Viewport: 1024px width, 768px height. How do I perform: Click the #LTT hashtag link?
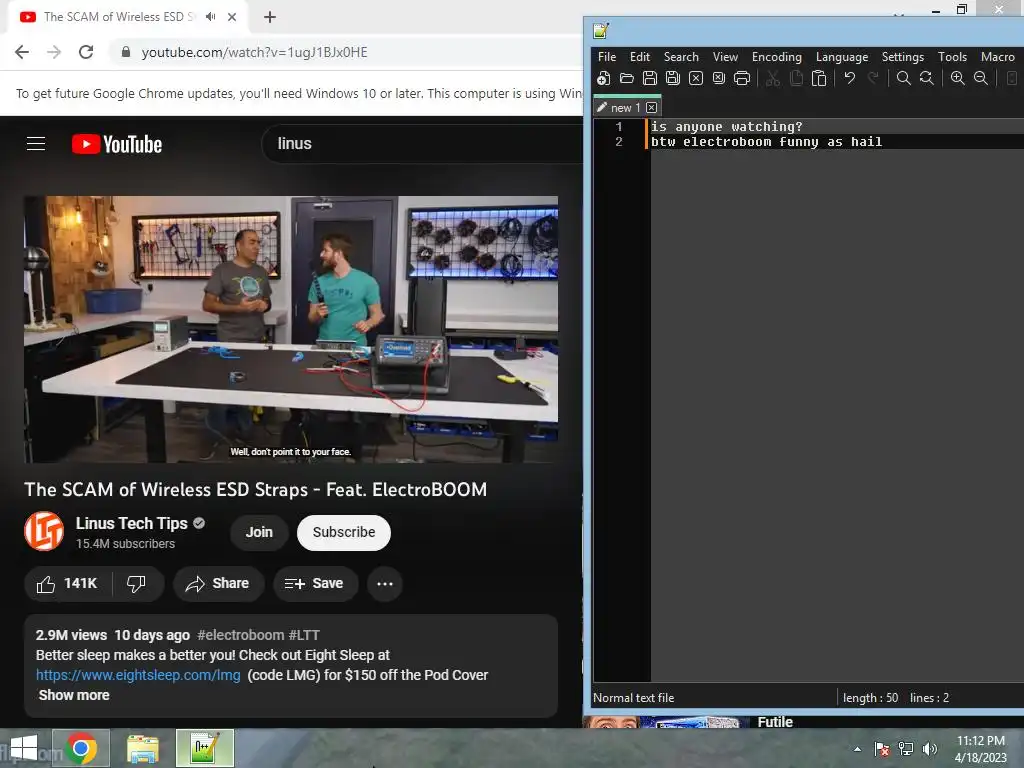pos(304,635)
